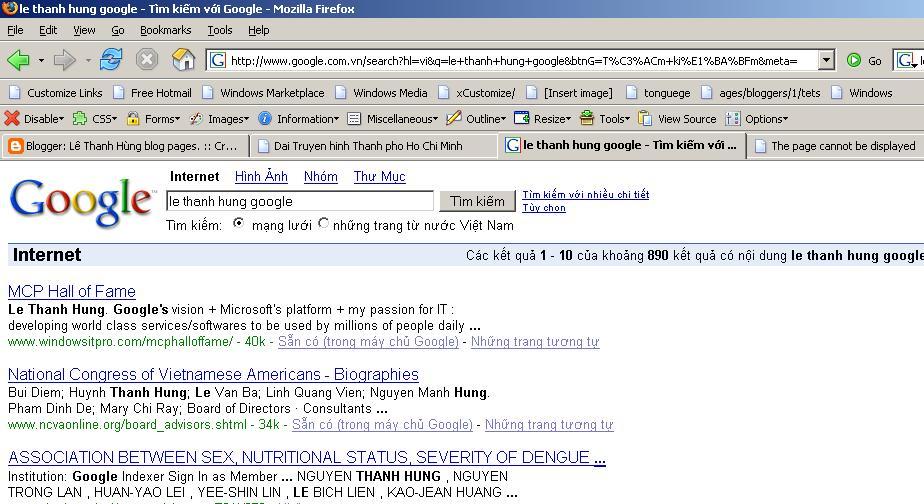The height and width of the screenshot is (504, 924).
Task: Click the Google logo image
Action: pyautogui.click(x=81, y=202)
